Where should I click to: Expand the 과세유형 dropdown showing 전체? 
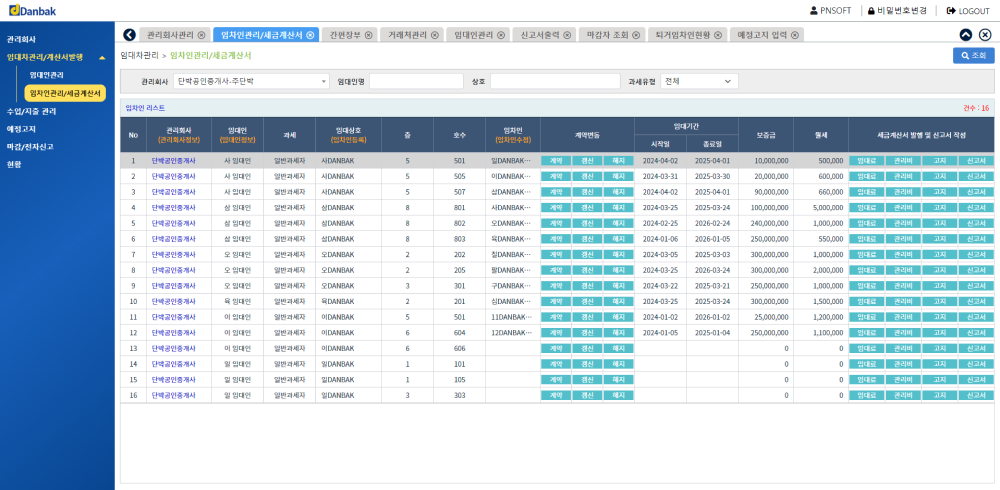click(x=699, y=81)
